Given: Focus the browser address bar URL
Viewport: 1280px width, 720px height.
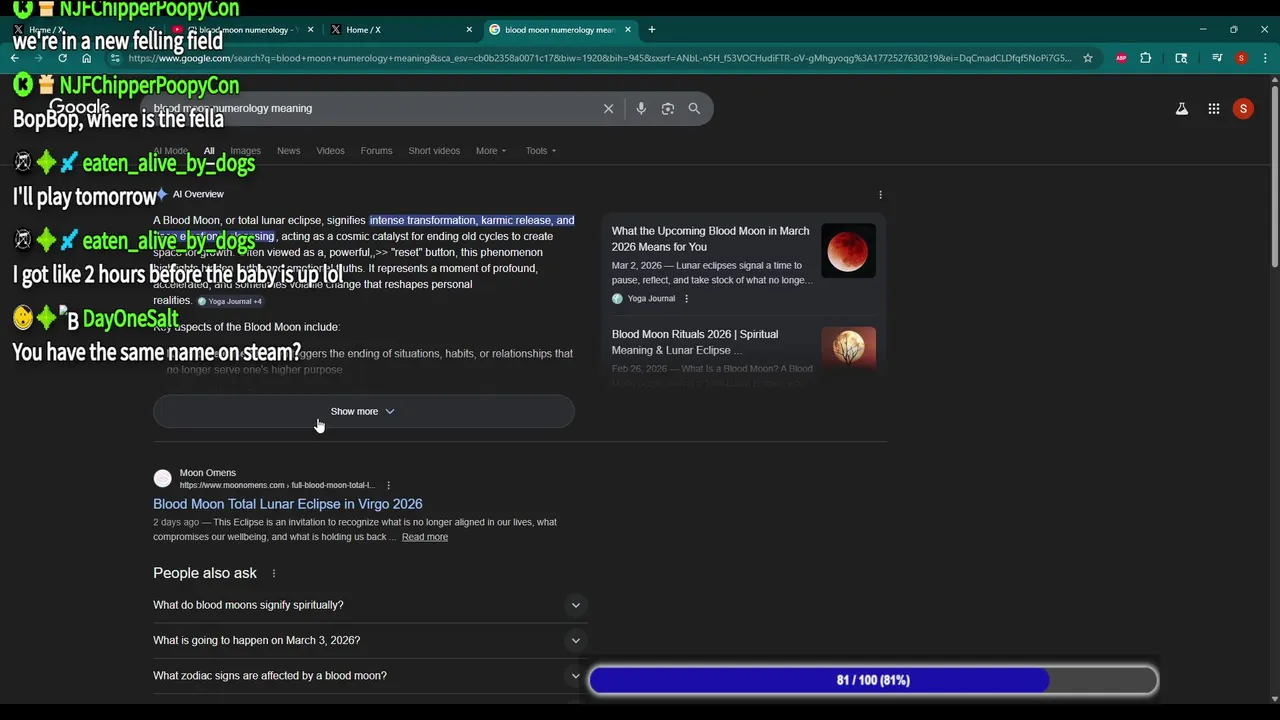Looking at the screenshot, I should tap(600, 58).
